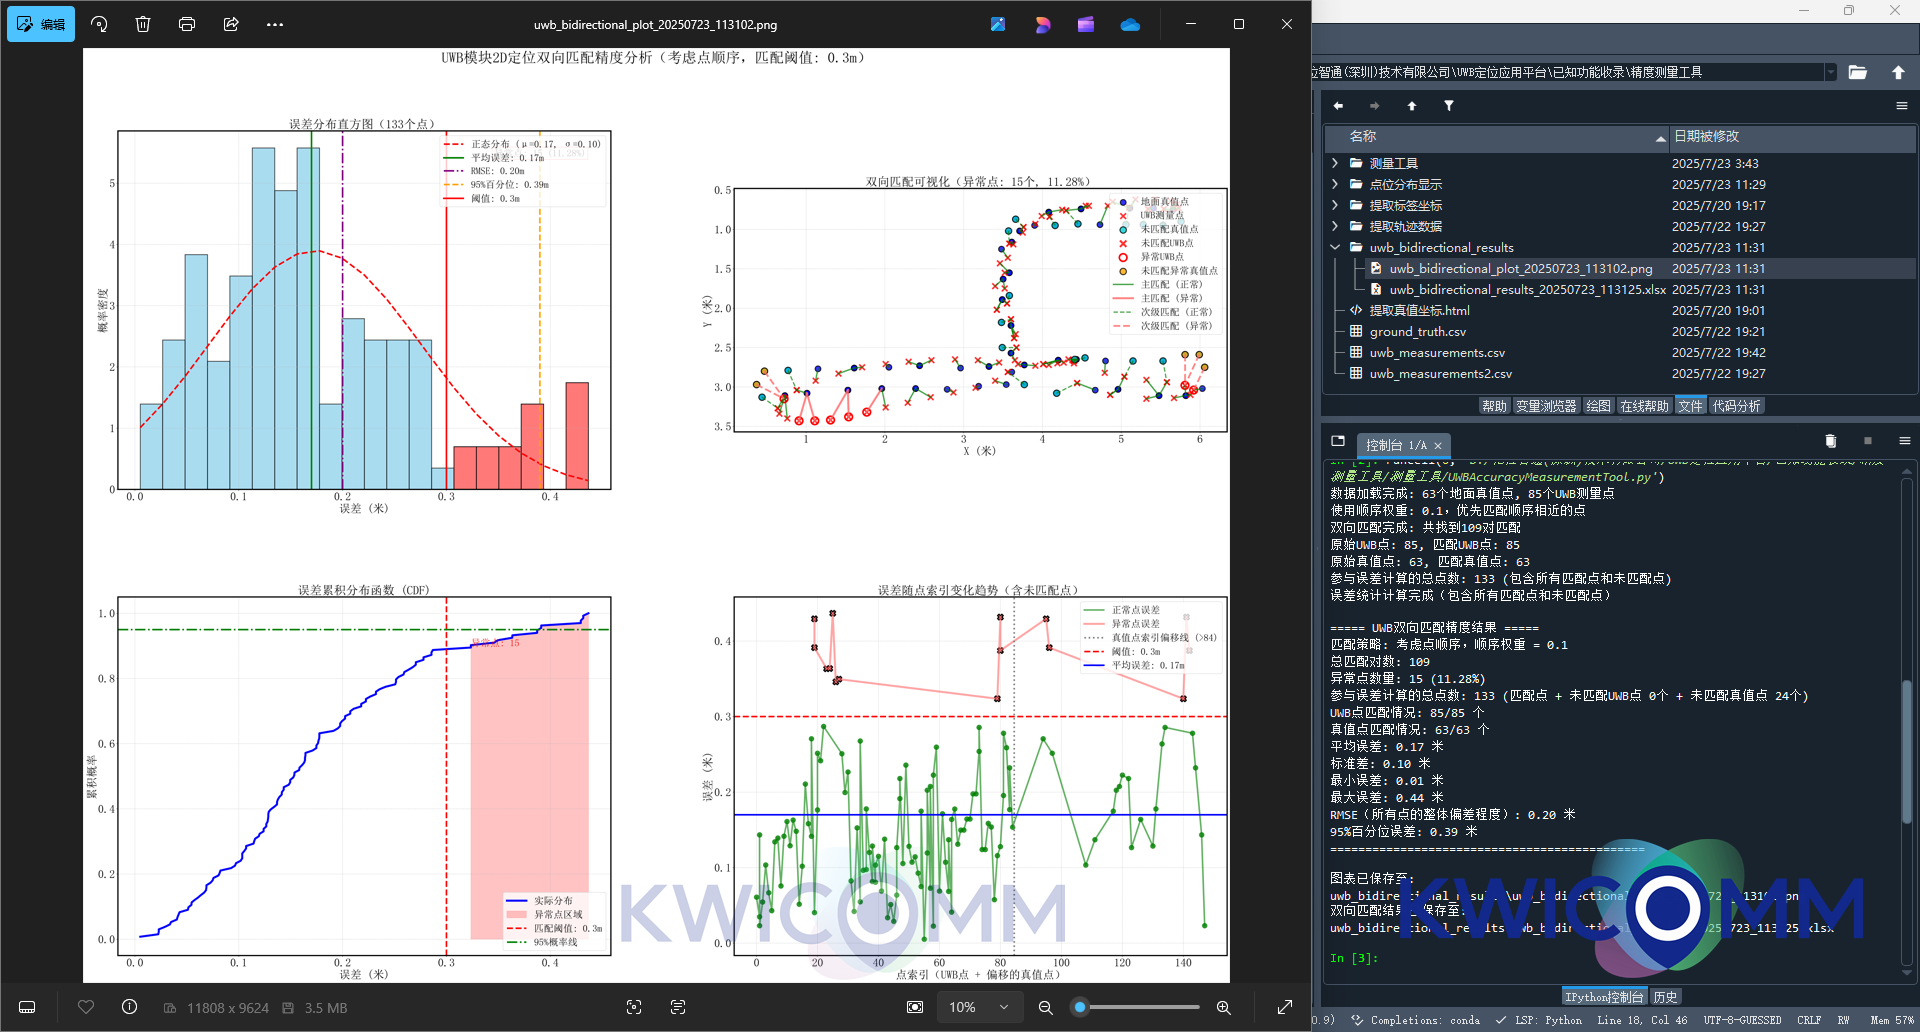Image resolution: width=1920 pixels, height=1032 pixels.
Task: Expand the 点位分布显示 folder
Action: (1335, 184)
